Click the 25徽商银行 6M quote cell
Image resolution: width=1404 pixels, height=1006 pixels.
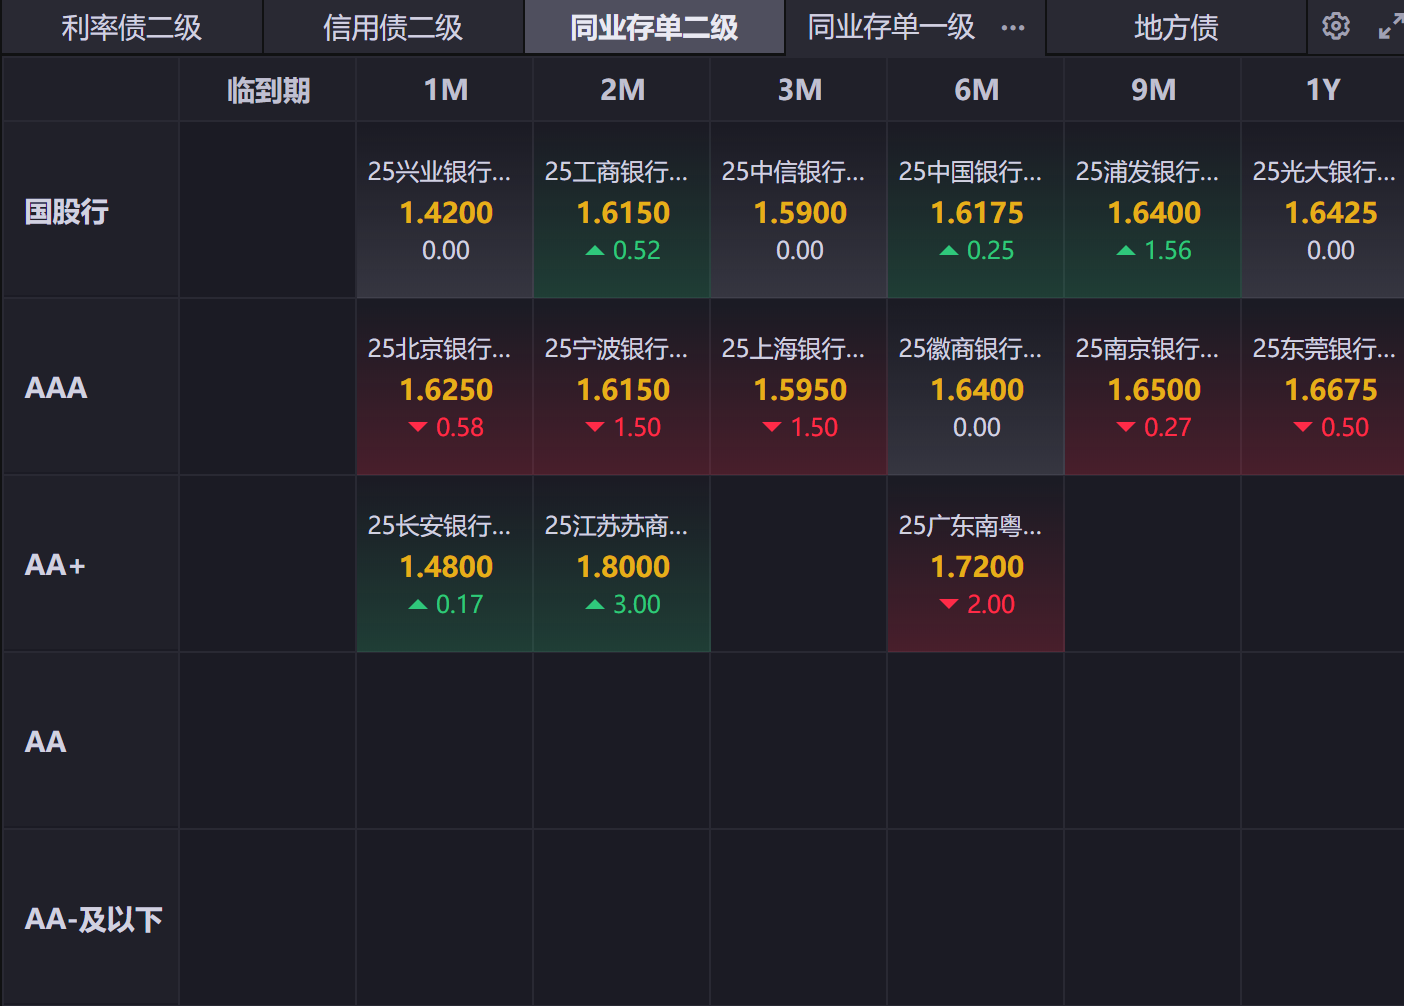pos(976,388)
